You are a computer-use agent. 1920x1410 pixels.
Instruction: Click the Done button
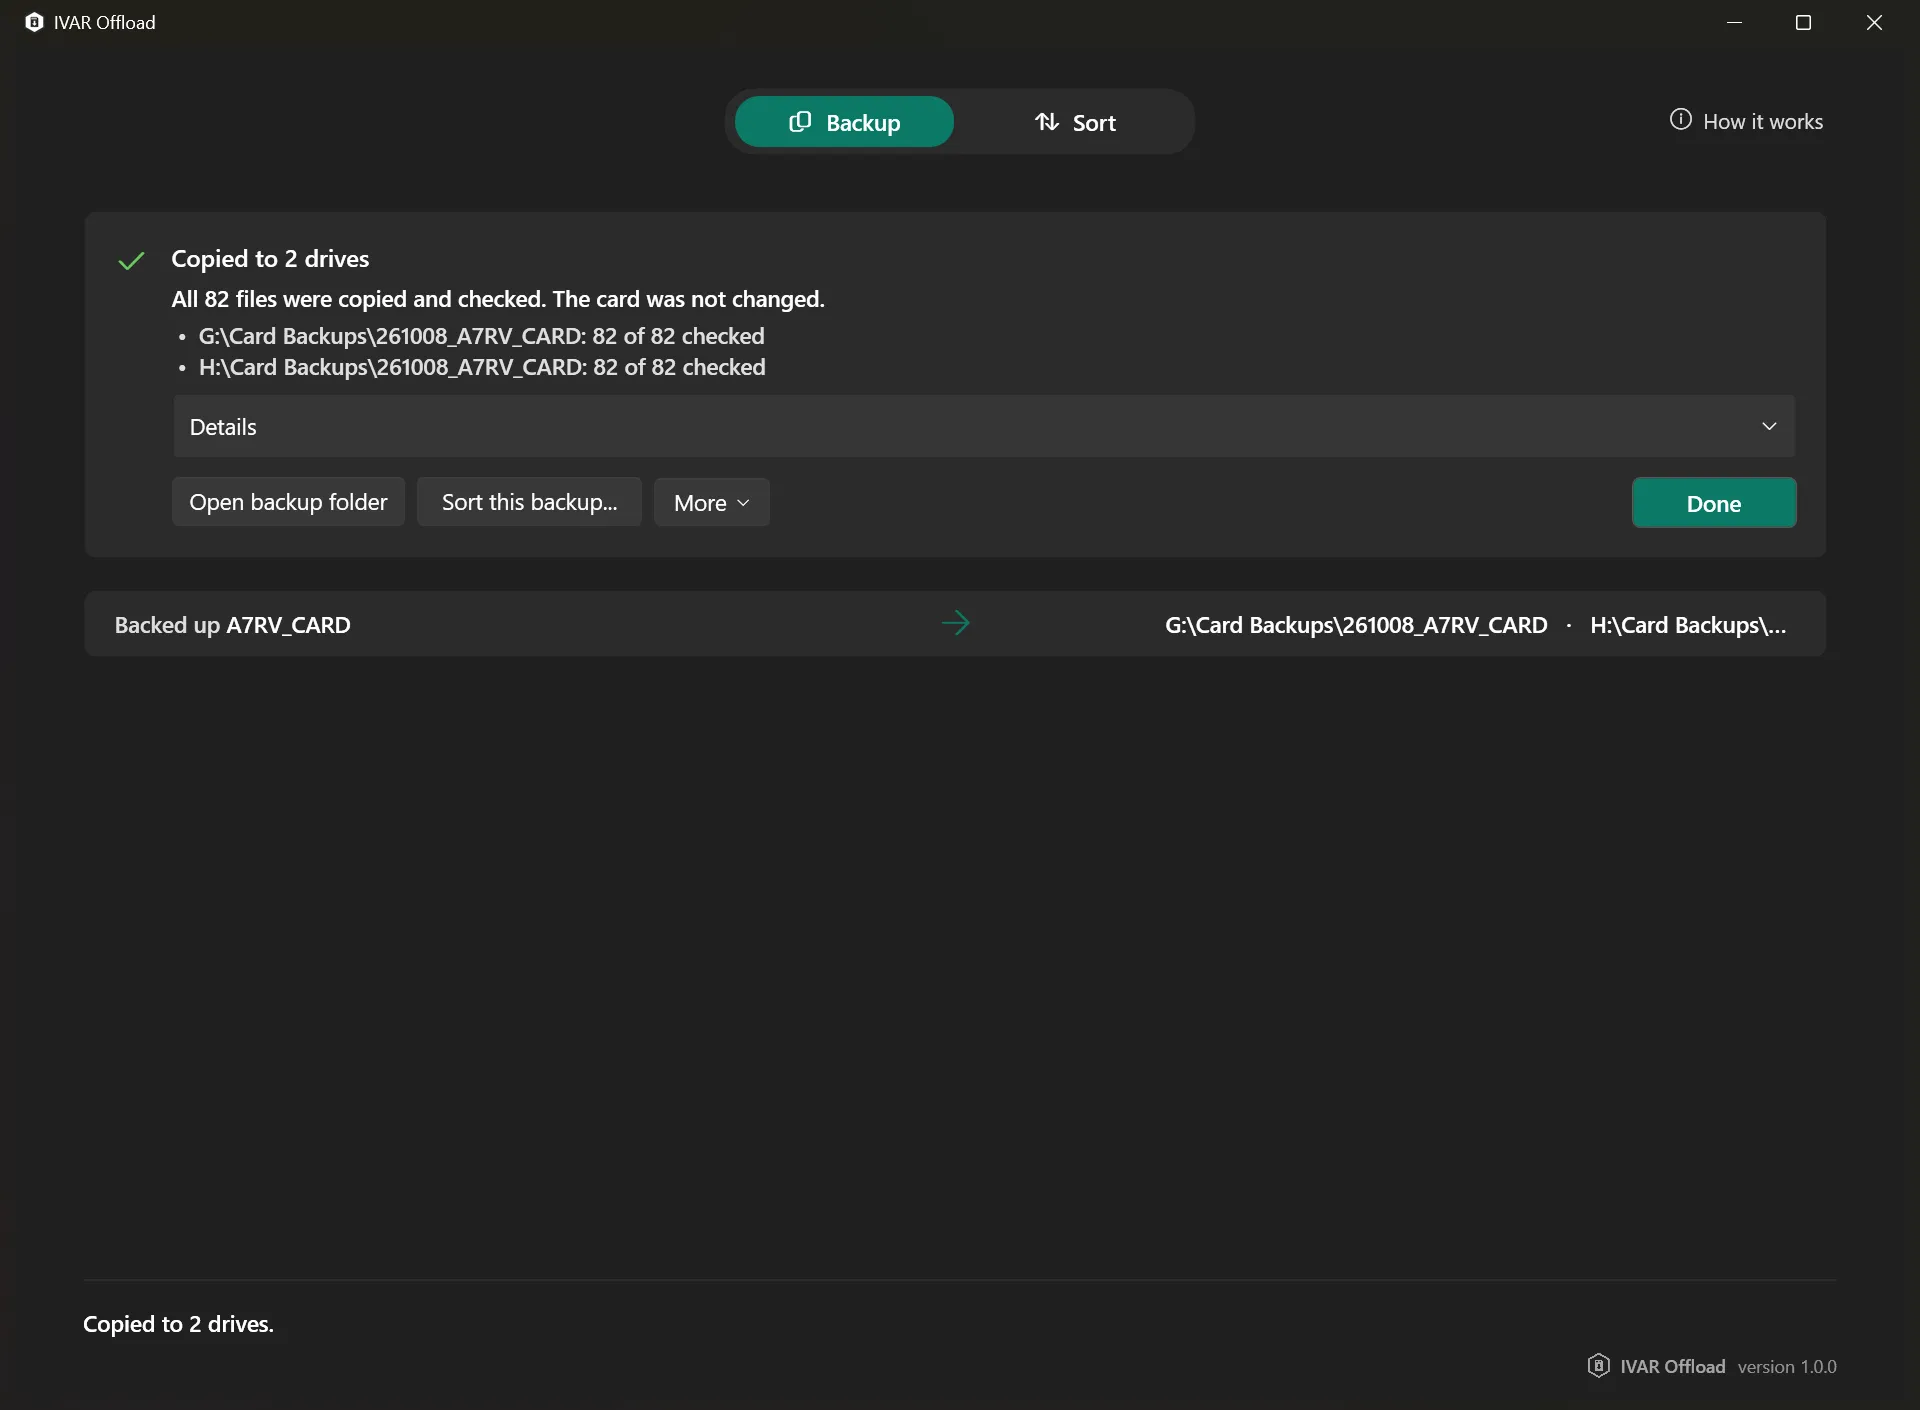coord(1714,502)
